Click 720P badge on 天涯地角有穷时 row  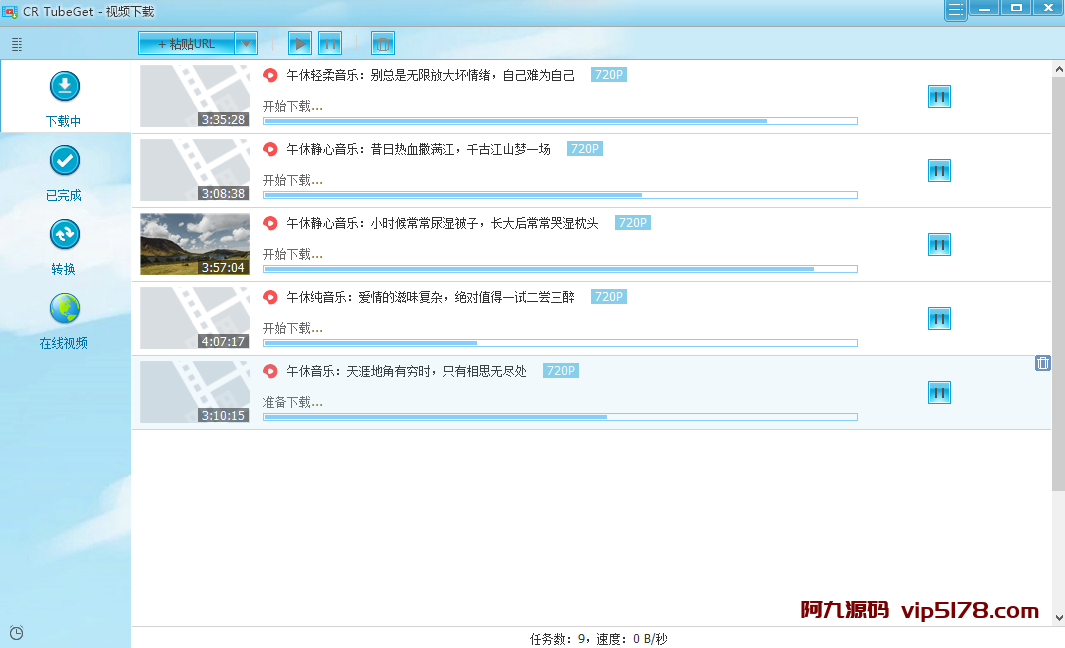[561, 371]
